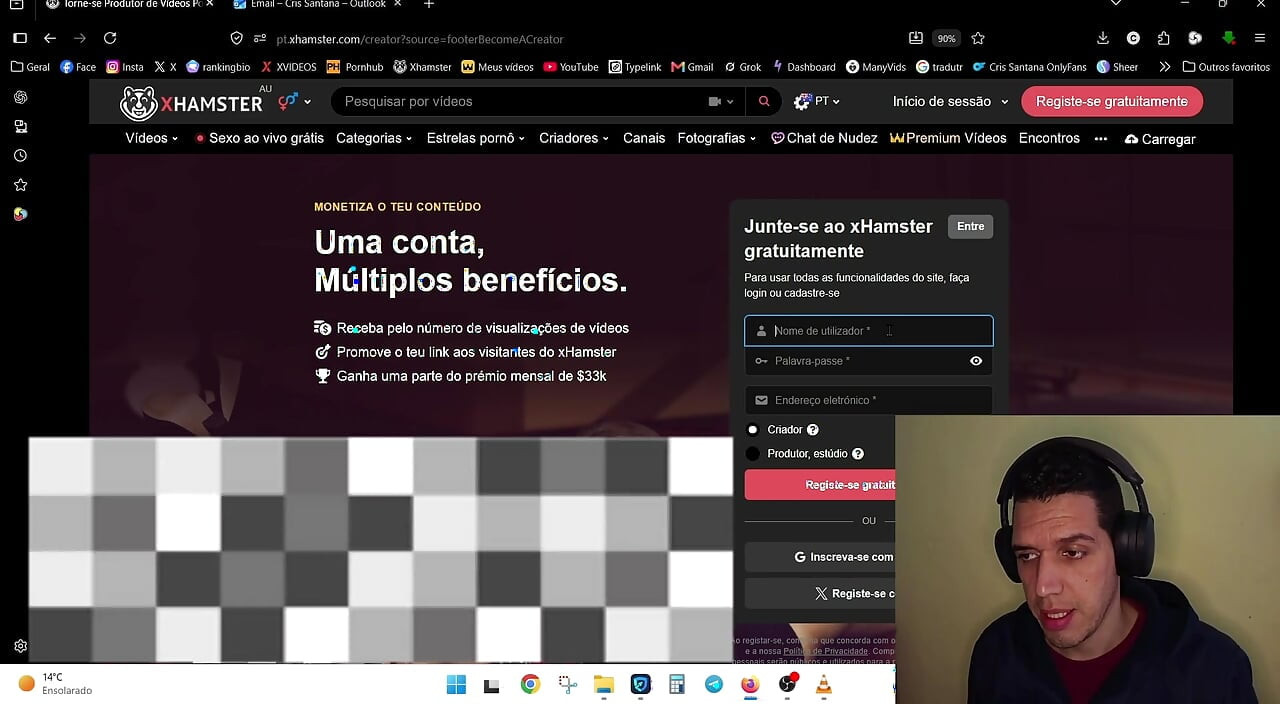Click the Entre button

tap(971, 226)
